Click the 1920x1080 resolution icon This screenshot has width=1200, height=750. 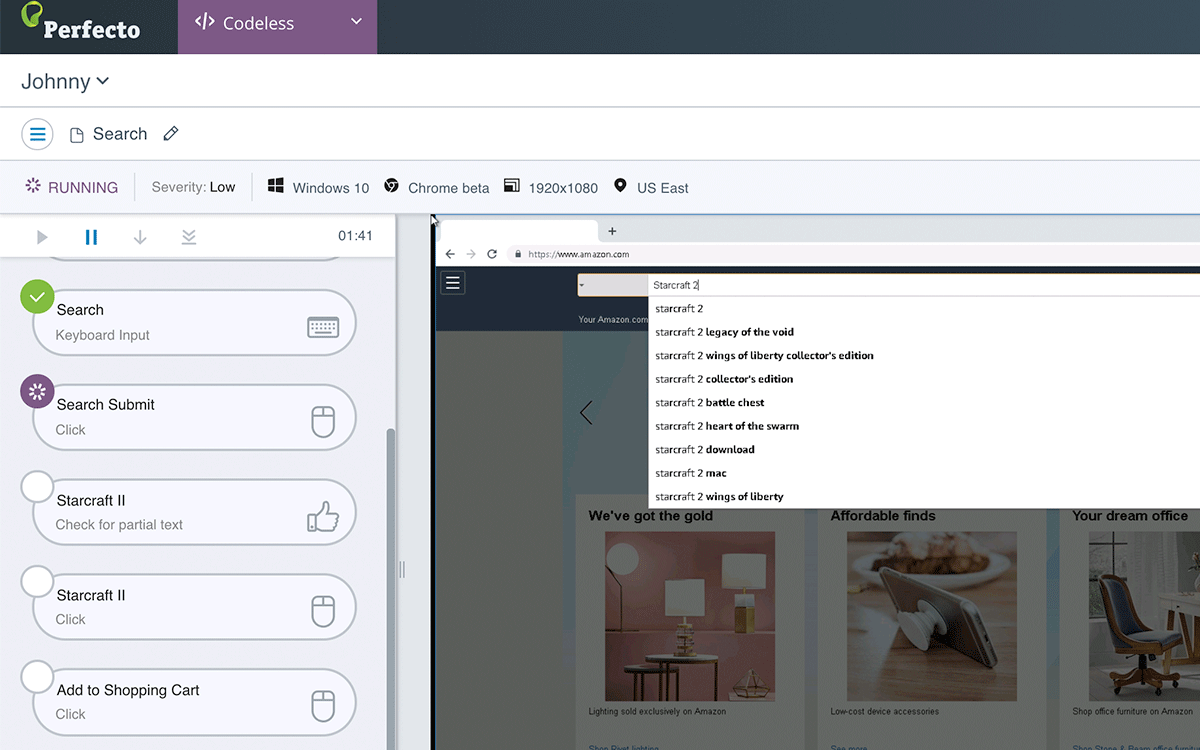(x=512, y=186)
